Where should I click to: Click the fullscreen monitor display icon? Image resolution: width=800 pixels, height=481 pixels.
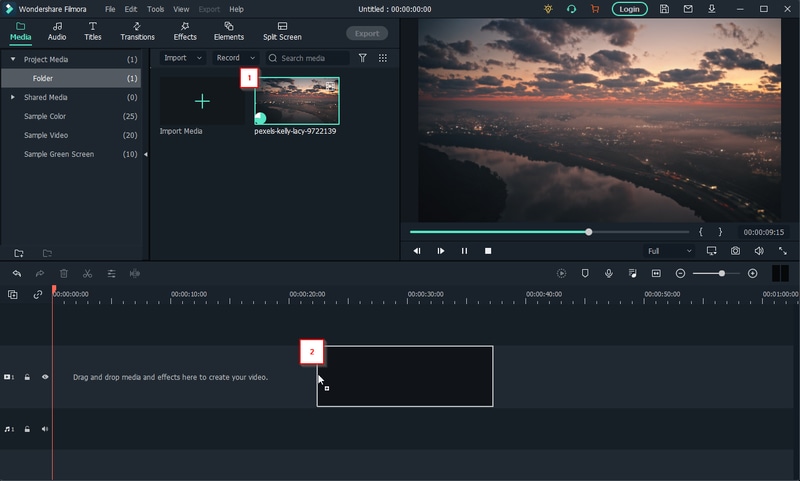[x=711, y=251]
